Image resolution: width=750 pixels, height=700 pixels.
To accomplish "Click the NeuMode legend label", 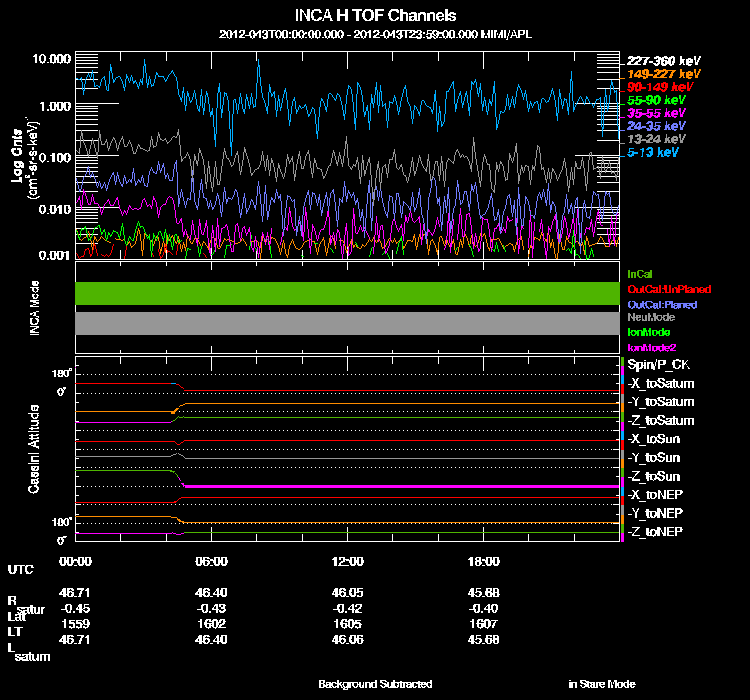I will pos(649,317).
